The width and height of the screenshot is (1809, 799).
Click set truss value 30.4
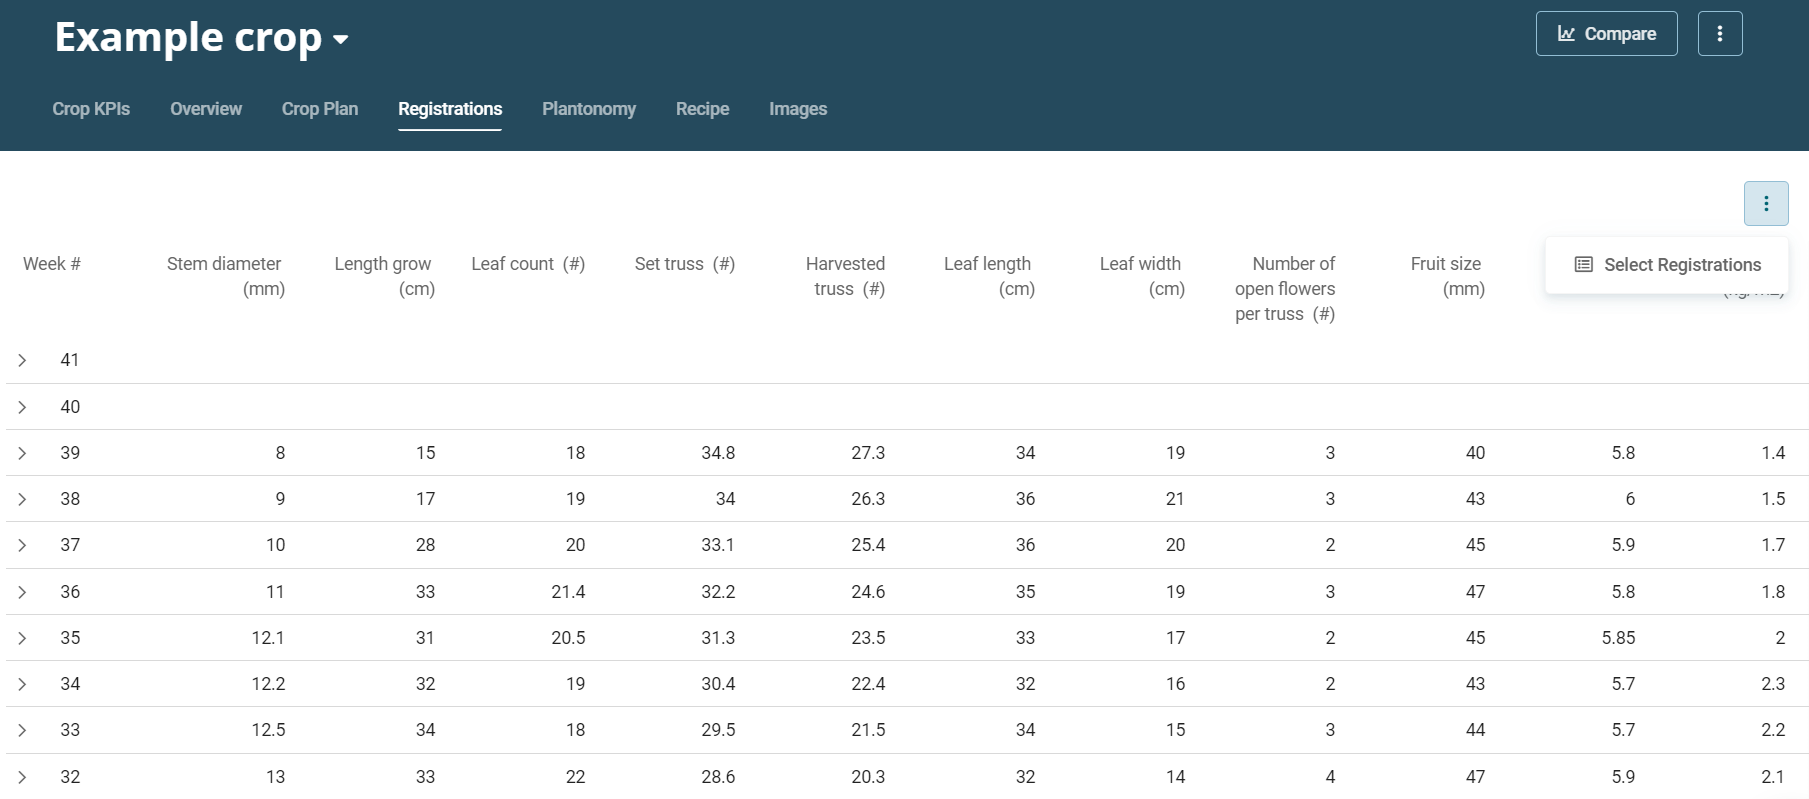718,684
